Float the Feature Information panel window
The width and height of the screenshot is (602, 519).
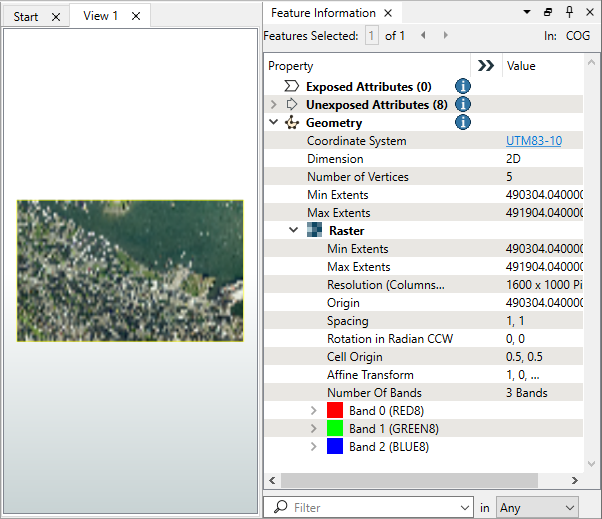(x=548, y=13)
